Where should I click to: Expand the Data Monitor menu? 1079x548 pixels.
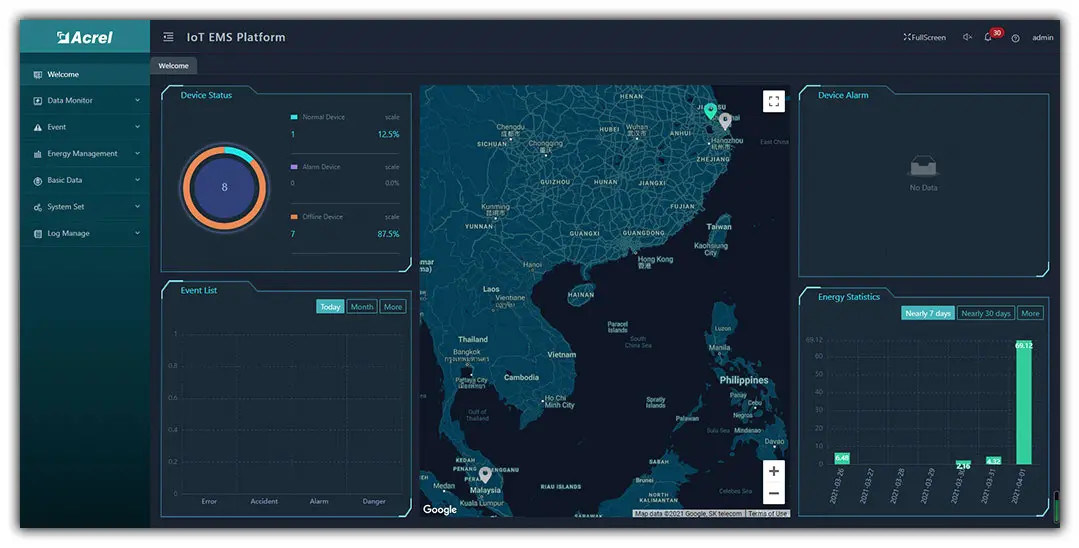click(137, 100)
